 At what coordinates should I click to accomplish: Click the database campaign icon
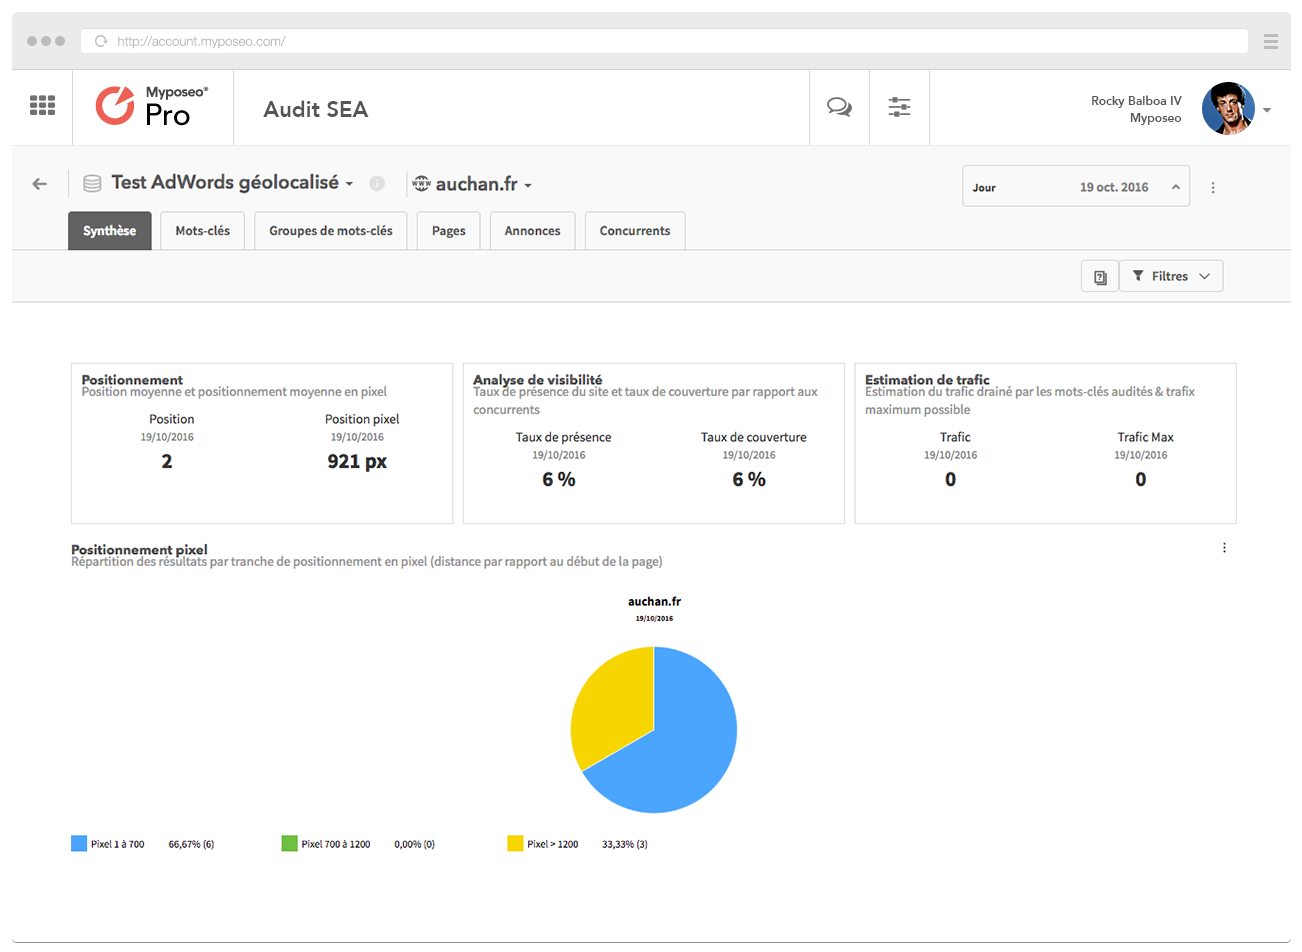click(x=92, y=184)
